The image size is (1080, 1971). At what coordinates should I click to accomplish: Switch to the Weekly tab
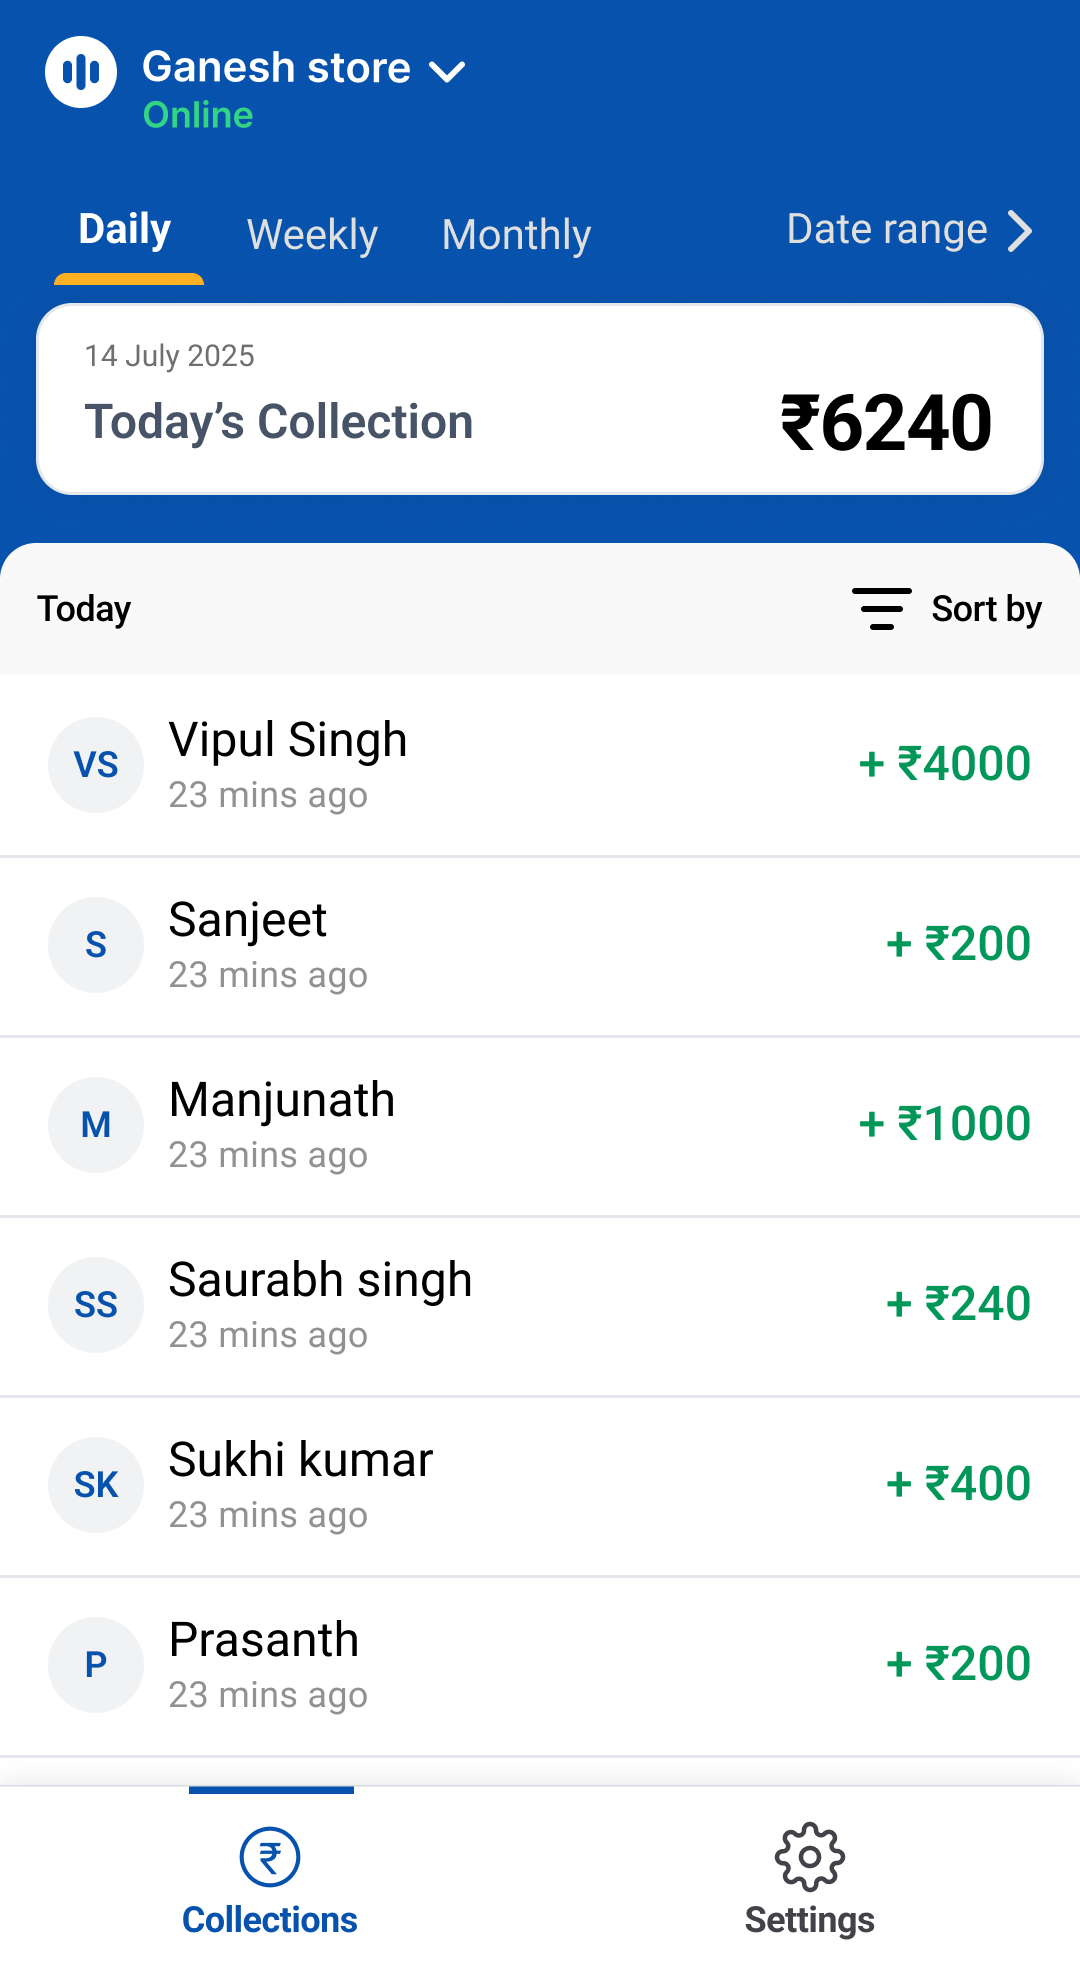click(x=312, y=235)
